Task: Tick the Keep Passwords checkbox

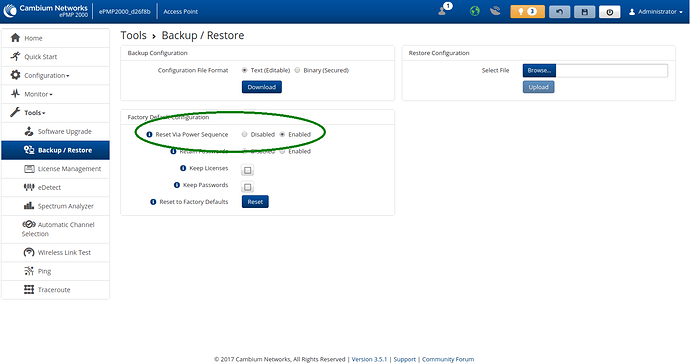Action: point(248,187)
